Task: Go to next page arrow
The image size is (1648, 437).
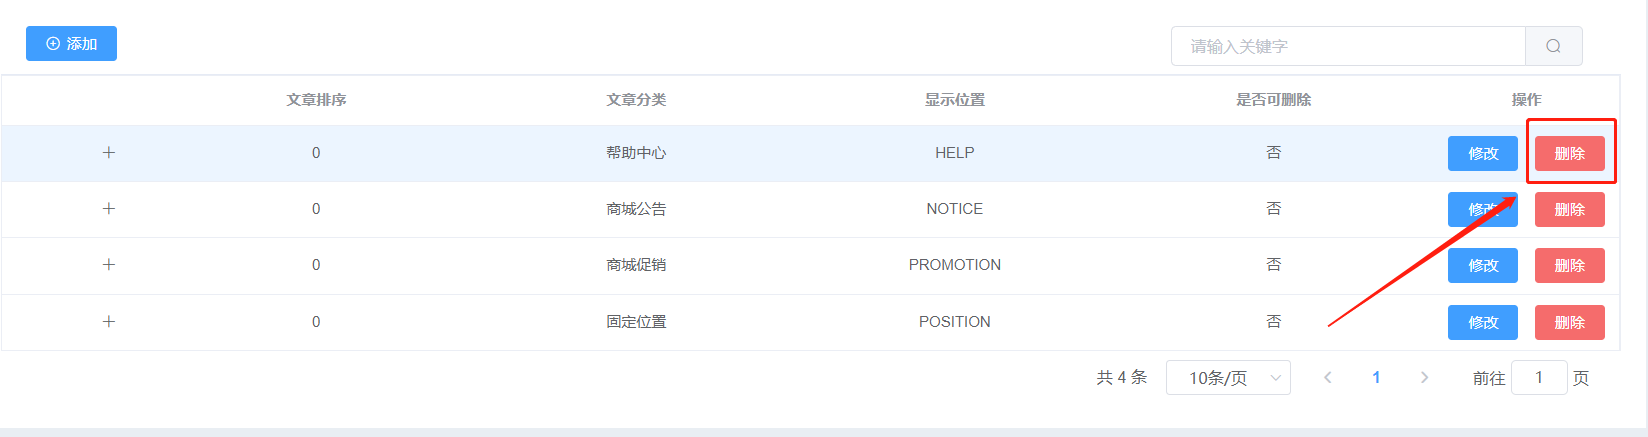Action: 1424,378
